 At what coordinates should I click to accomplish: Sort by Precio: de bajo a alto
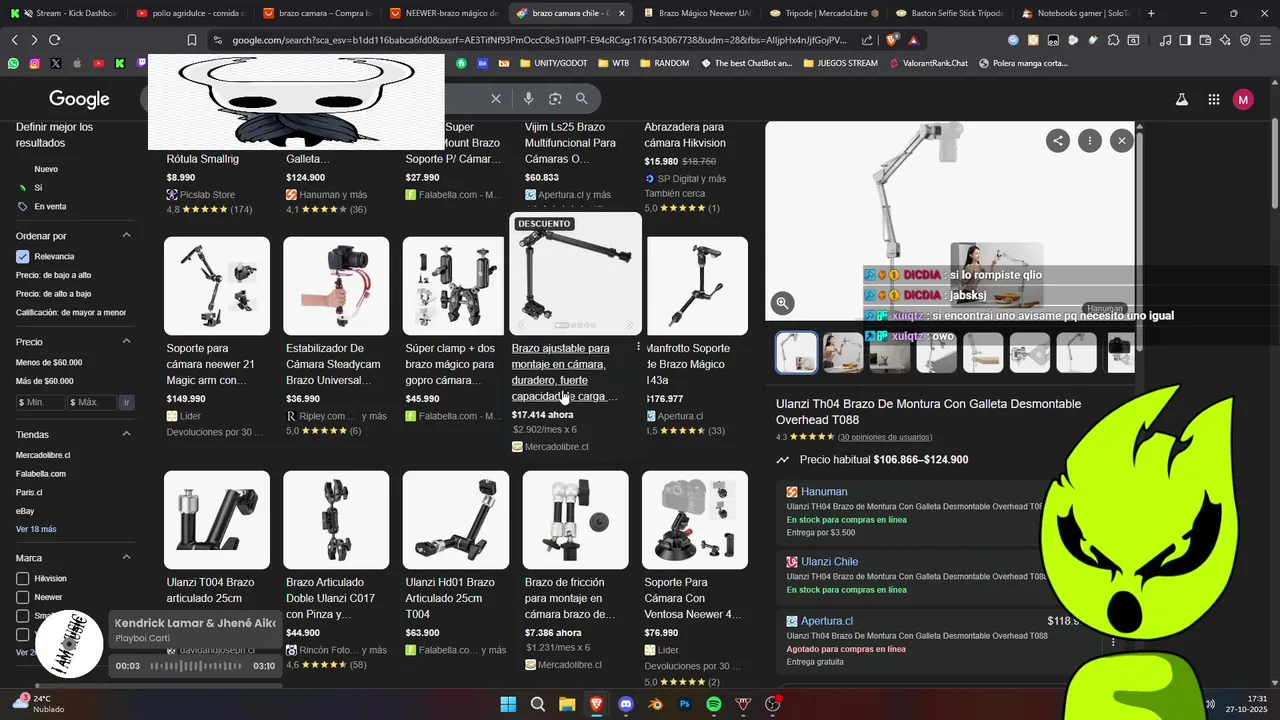(x=54, y=275)
